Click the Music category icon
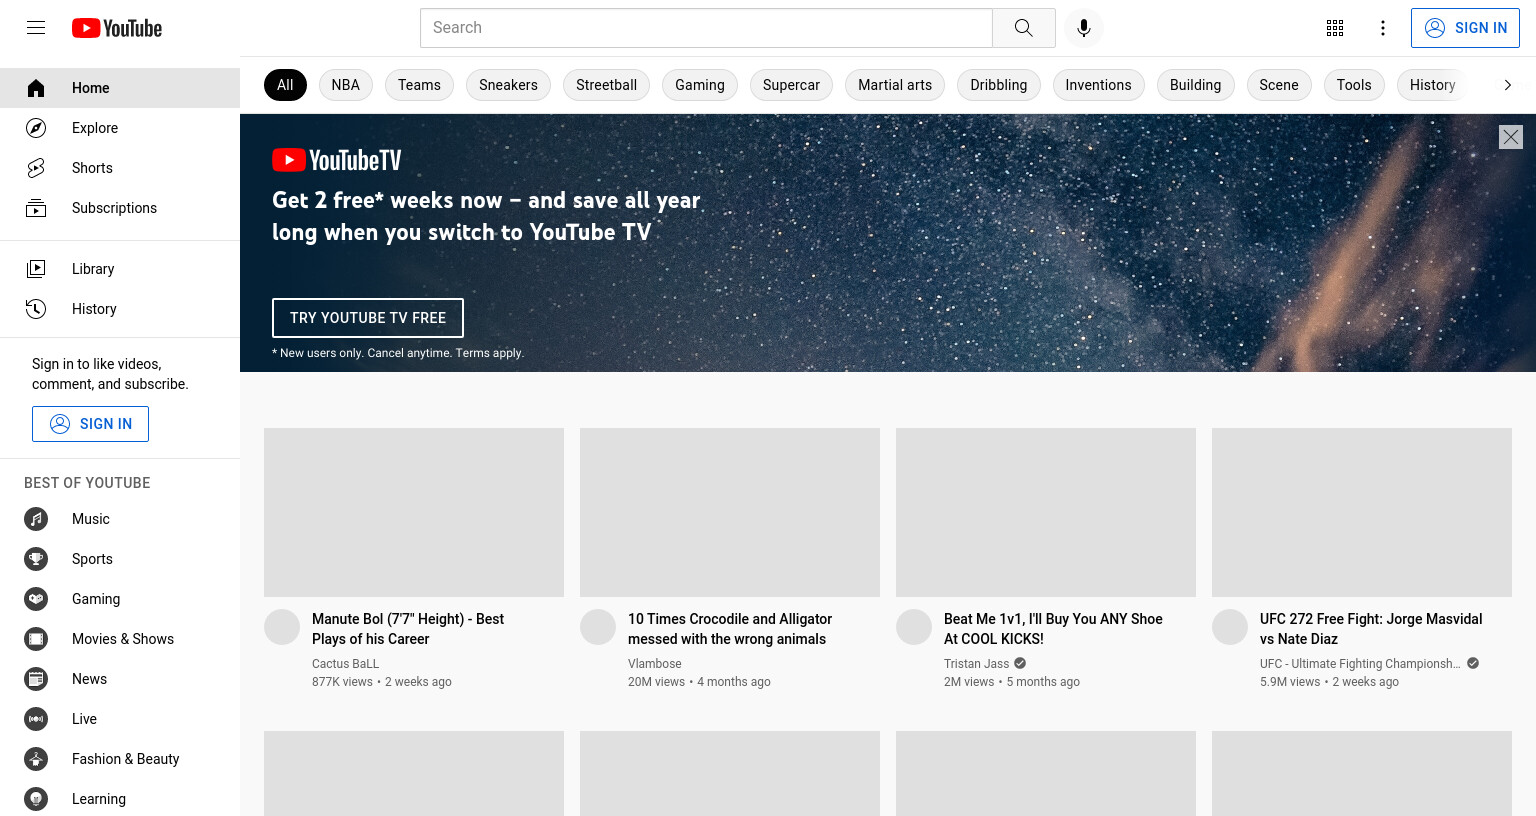The image size is (1536, 816). (x=36, y=519)
